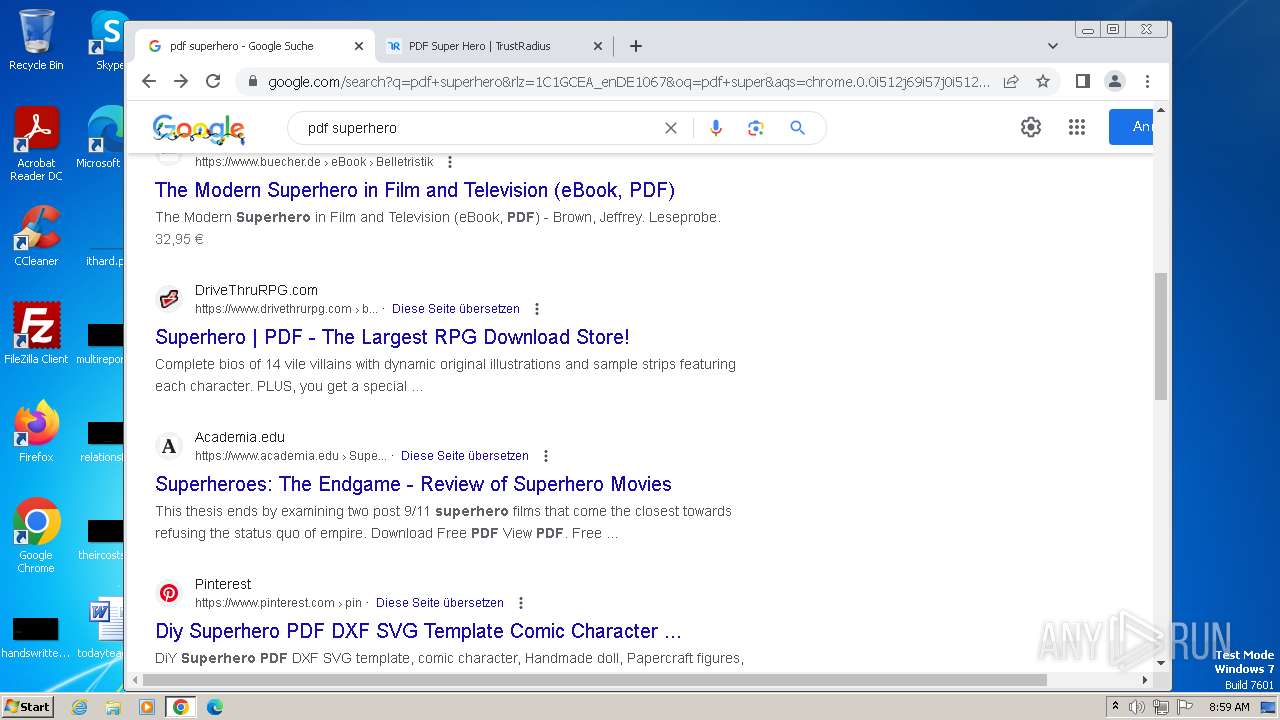Click the share page icon in address bar
Screen dimensions: 1280x720
tap(1011, 81)
